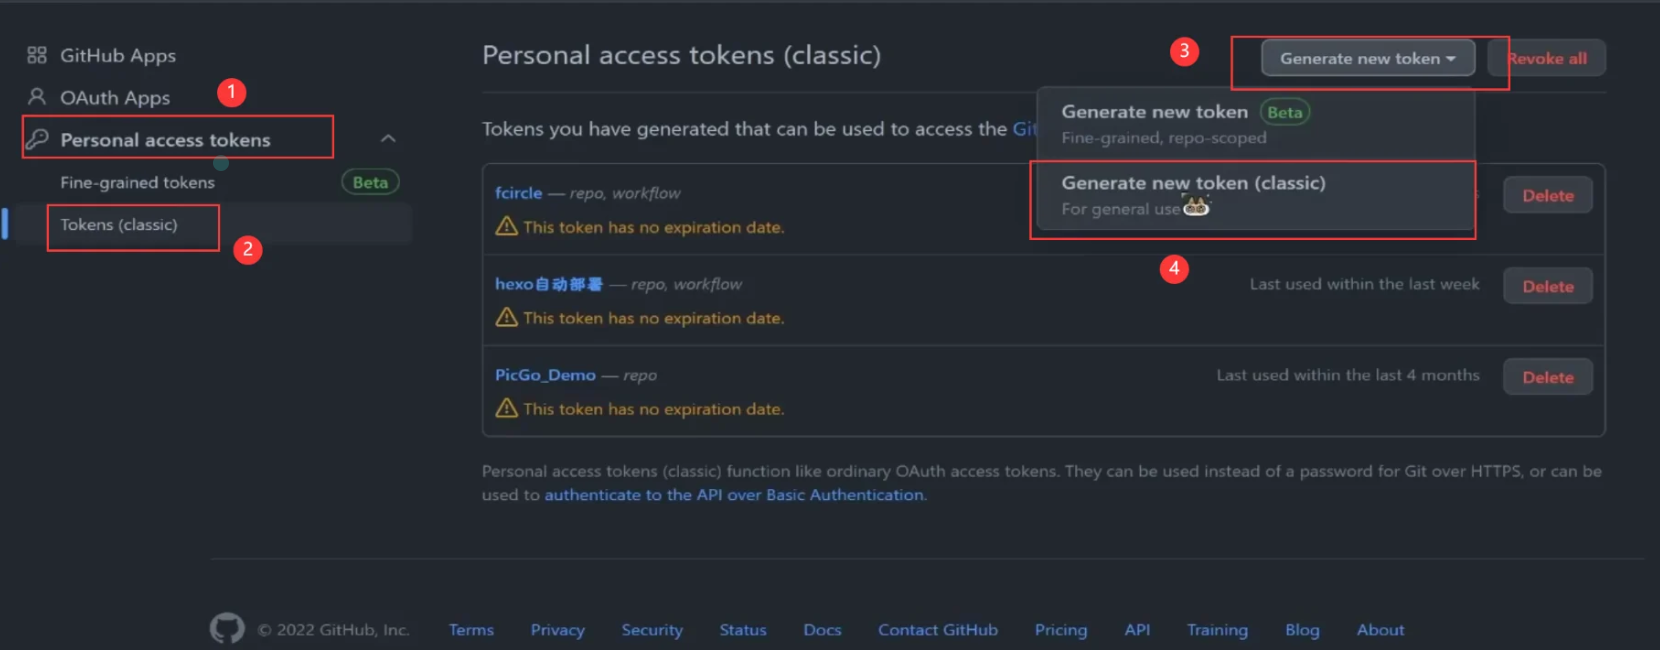Image resolution: width=1660 pixels, height=650 pixels.
Task: Click warning icon beside the hexo token
Action: tap(507, 318)
